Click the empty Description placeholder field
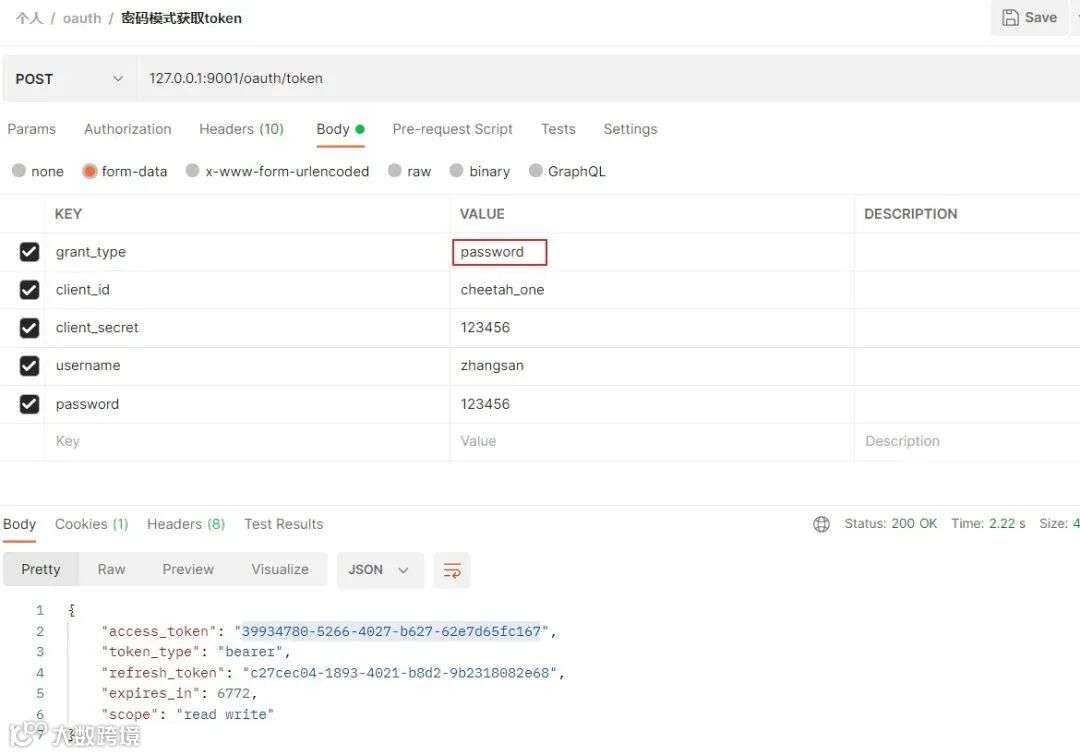Image resolution: width=1080 pixels, height=755 pixels. click(x=967, y=441)
